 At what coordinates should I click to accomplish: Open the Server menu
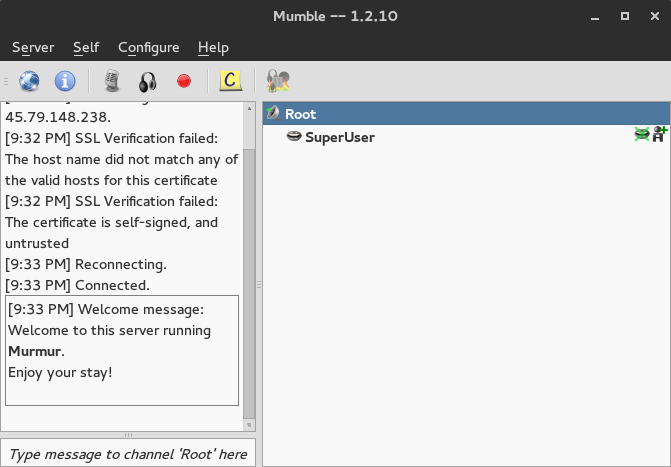(x=33, y=47)
